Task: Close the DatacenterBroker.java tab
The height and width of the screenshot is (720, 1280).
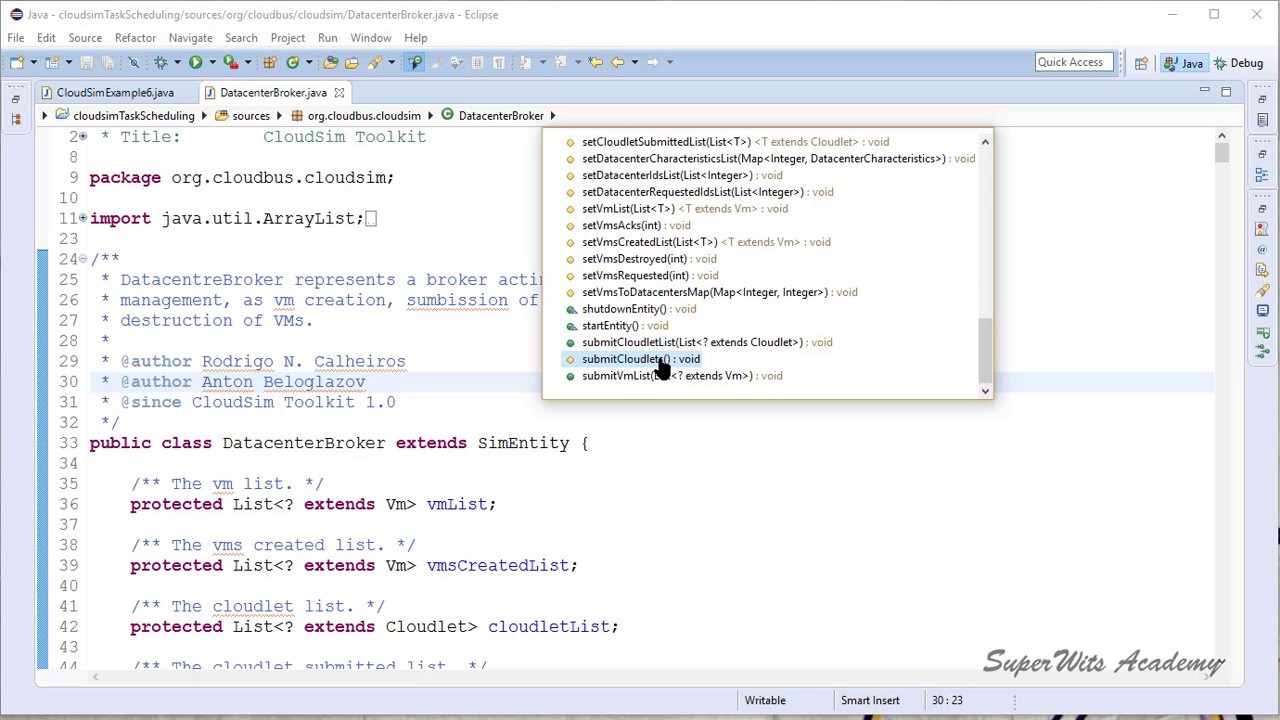Action: click(339, 92)
